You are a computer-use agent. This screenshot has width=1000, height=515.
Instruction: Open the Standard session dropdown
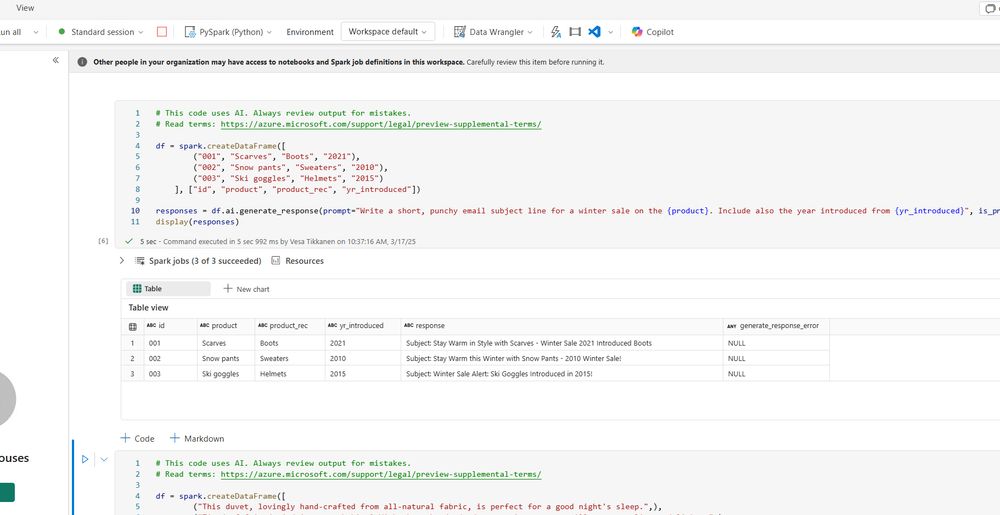101,32
